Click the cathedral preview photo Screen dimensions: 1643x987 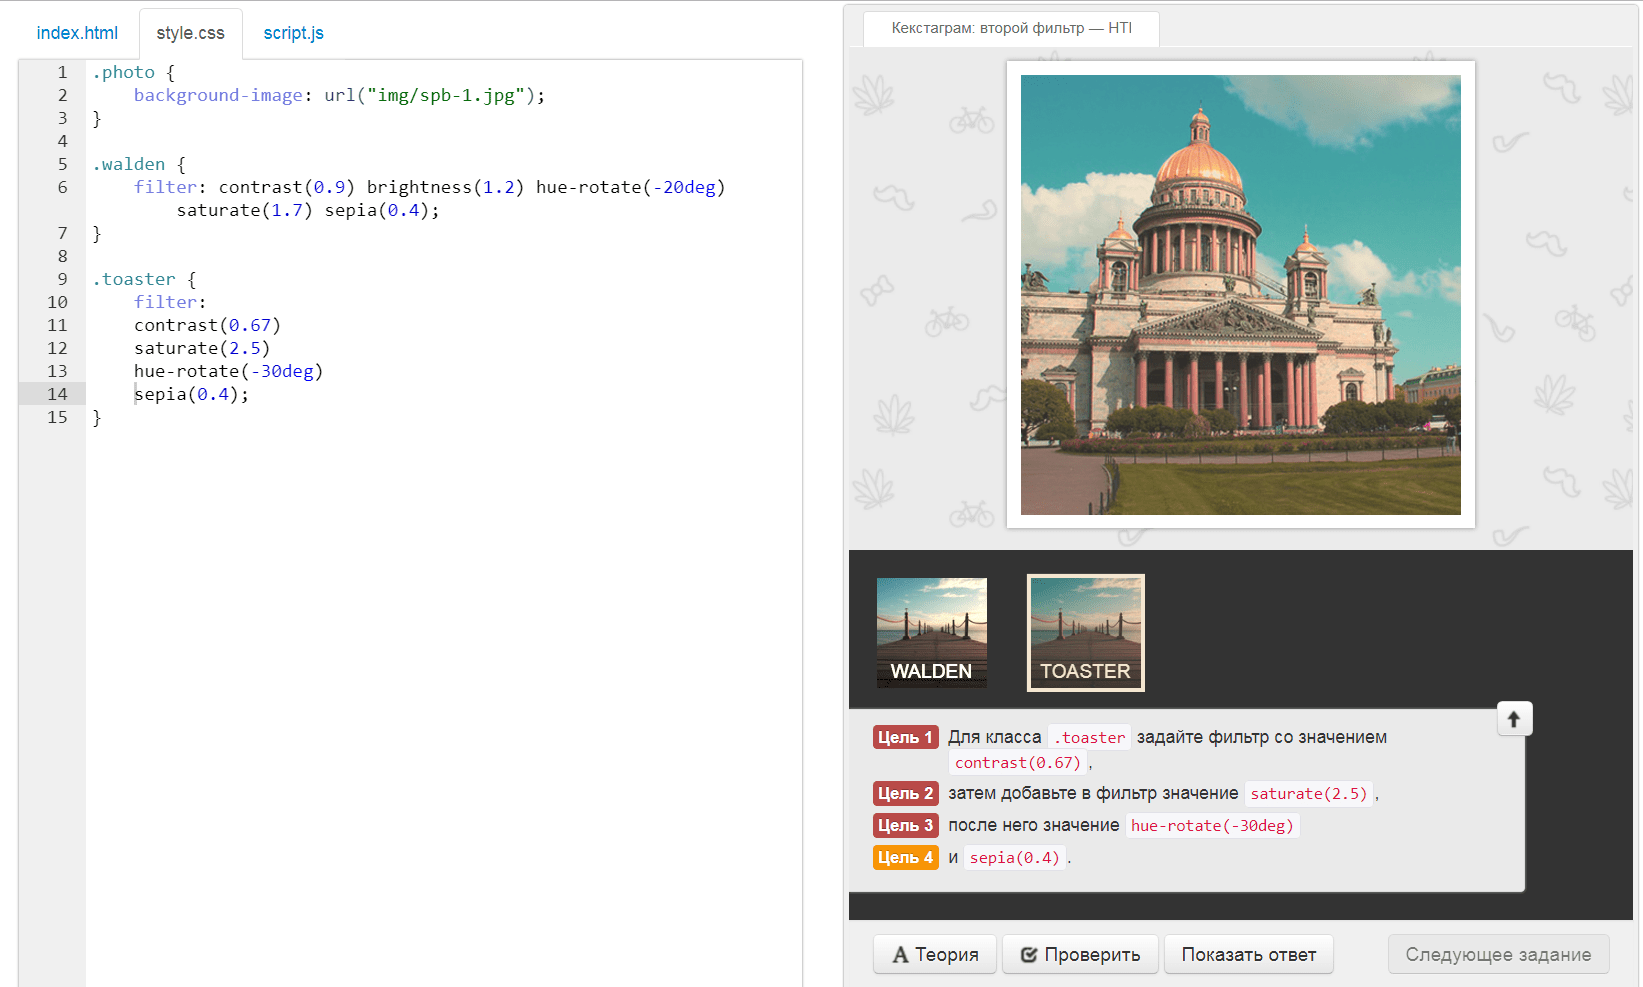pyautogui.click(x=1240, y=295)
